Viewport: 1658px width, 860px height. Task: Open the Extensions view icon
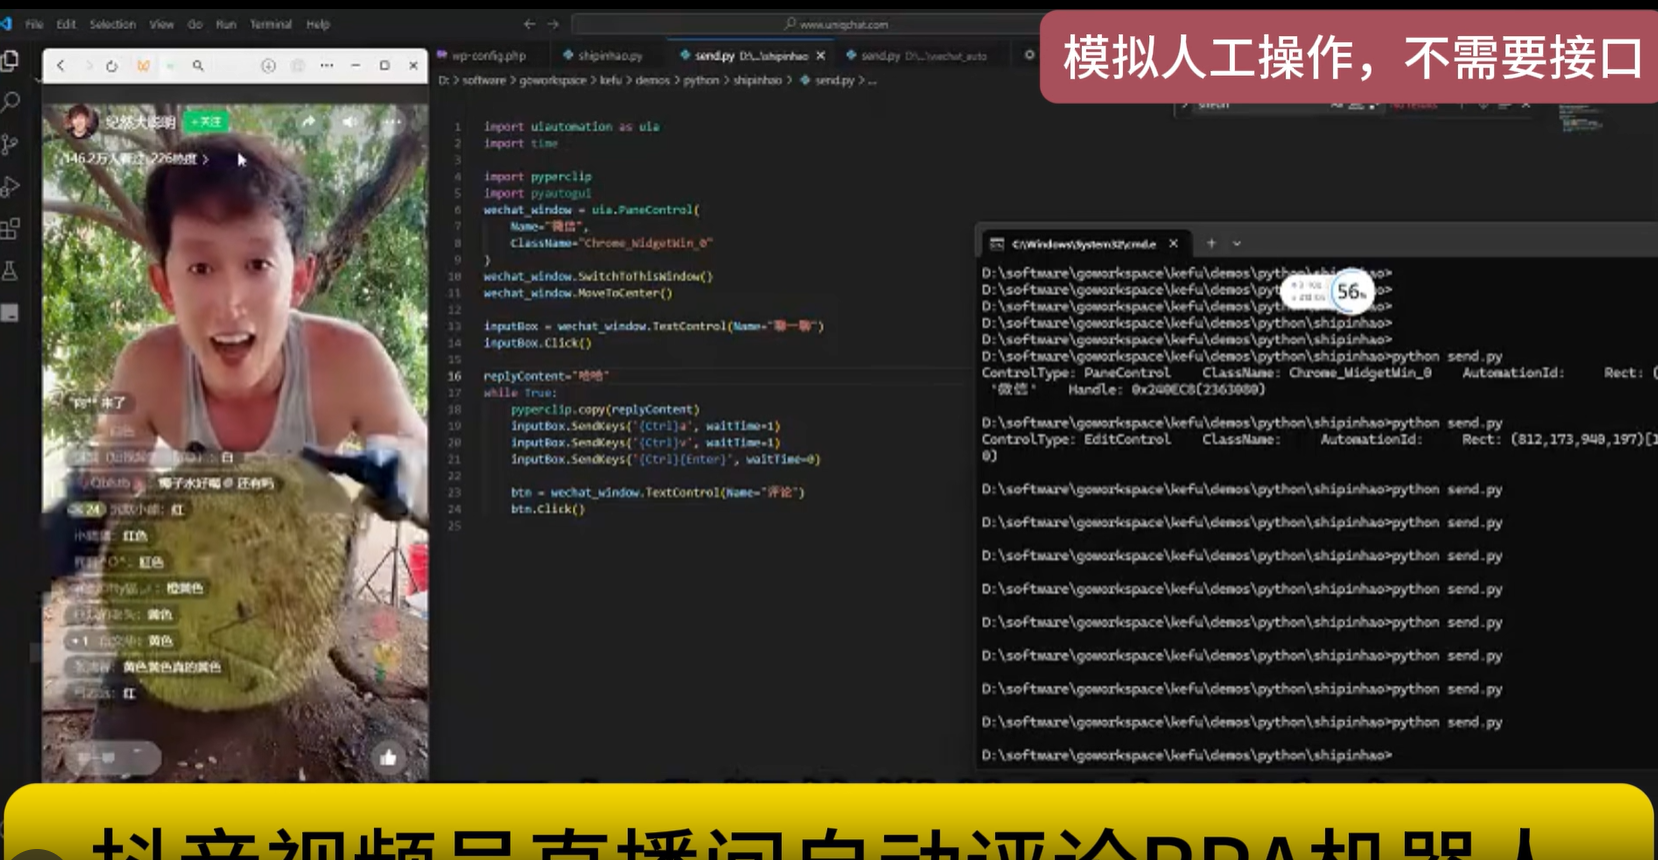point(11,229)
